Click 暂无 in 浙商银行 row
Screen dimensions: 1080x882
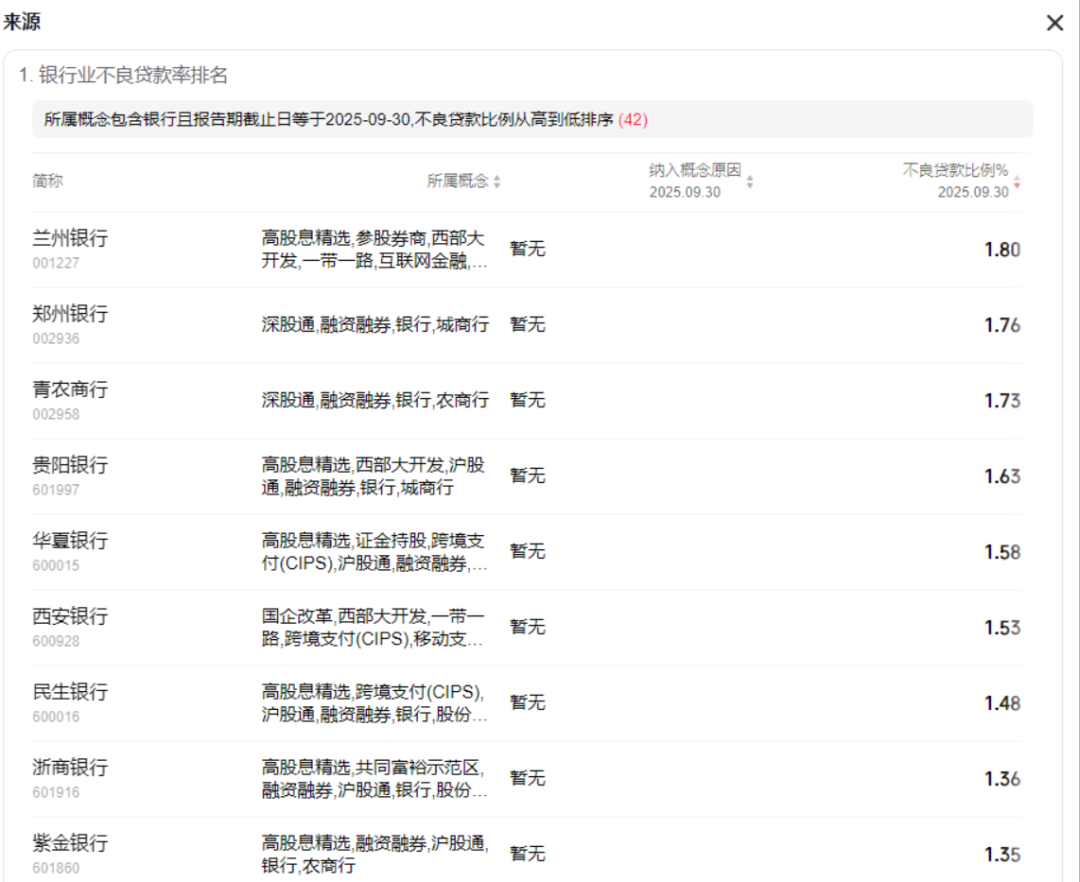click(528, 779)
